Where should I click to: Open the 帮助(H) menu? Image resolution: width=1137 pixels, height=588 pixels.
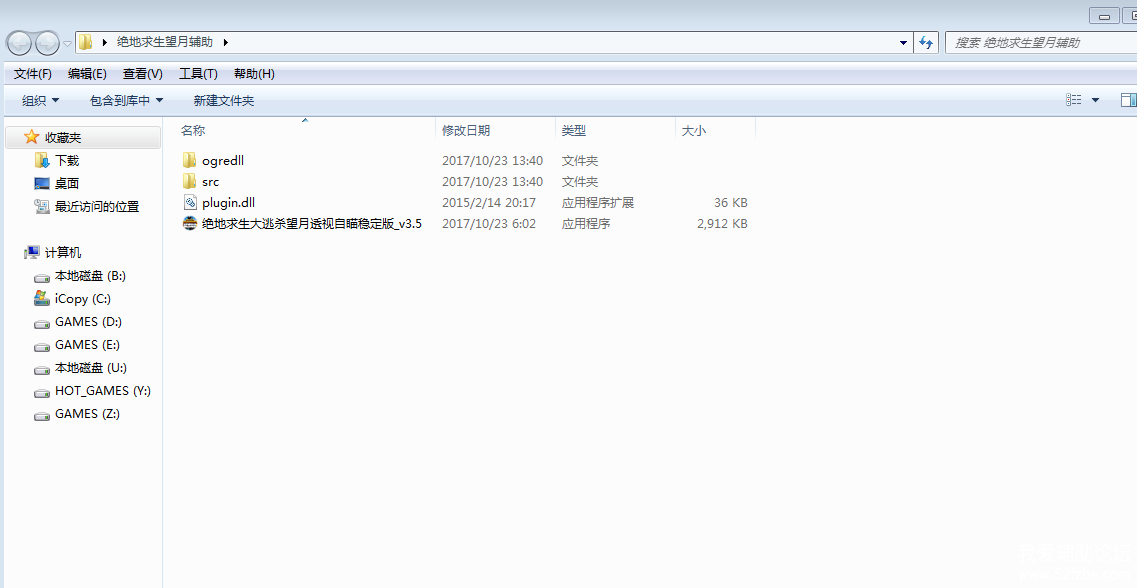[x=254, y=73]
